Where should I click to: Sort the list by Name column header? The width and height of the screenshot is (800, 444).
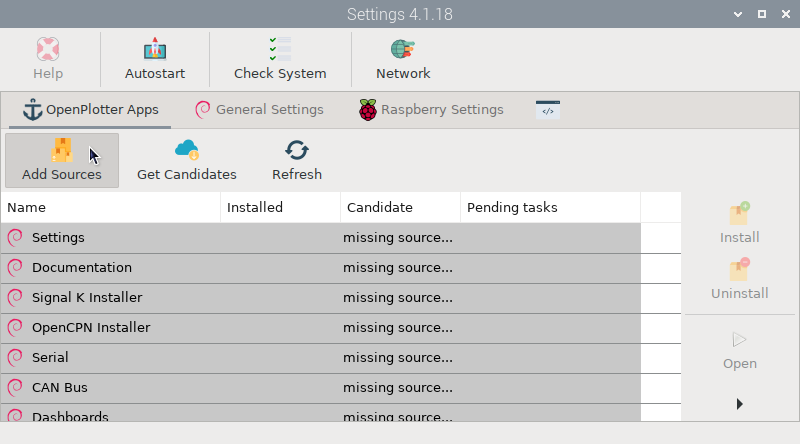110,208
